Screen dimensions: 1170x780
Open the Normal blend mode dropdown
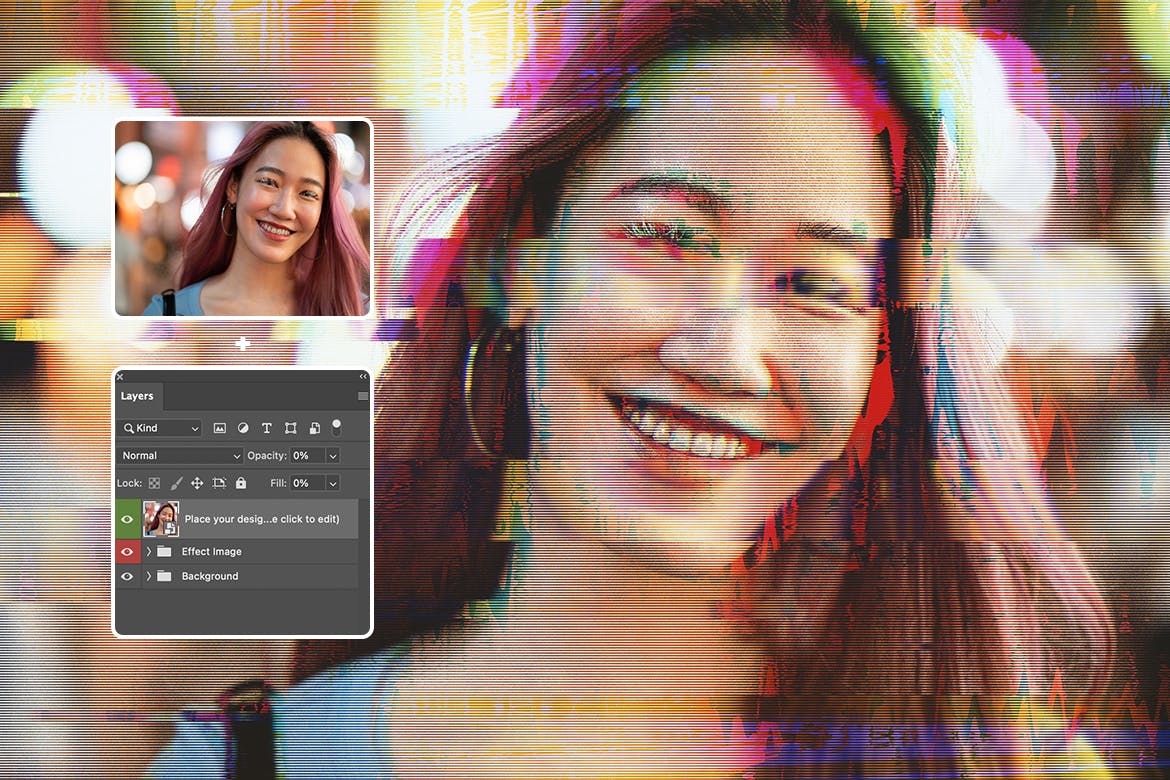click(179, 455)
